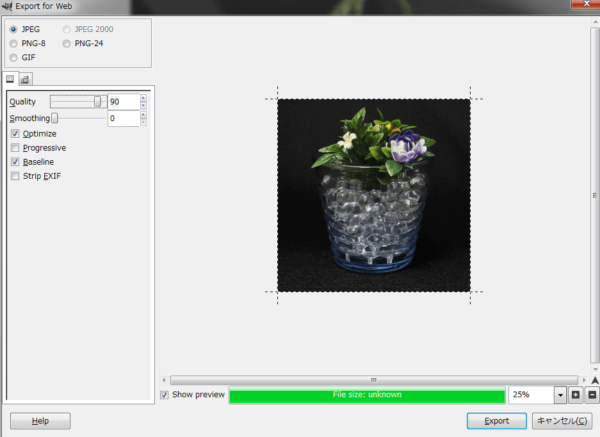The width and height of the screenshot is (600, 437).
Task: Click the Quality slider handle
Action: [x=98, y=101]
